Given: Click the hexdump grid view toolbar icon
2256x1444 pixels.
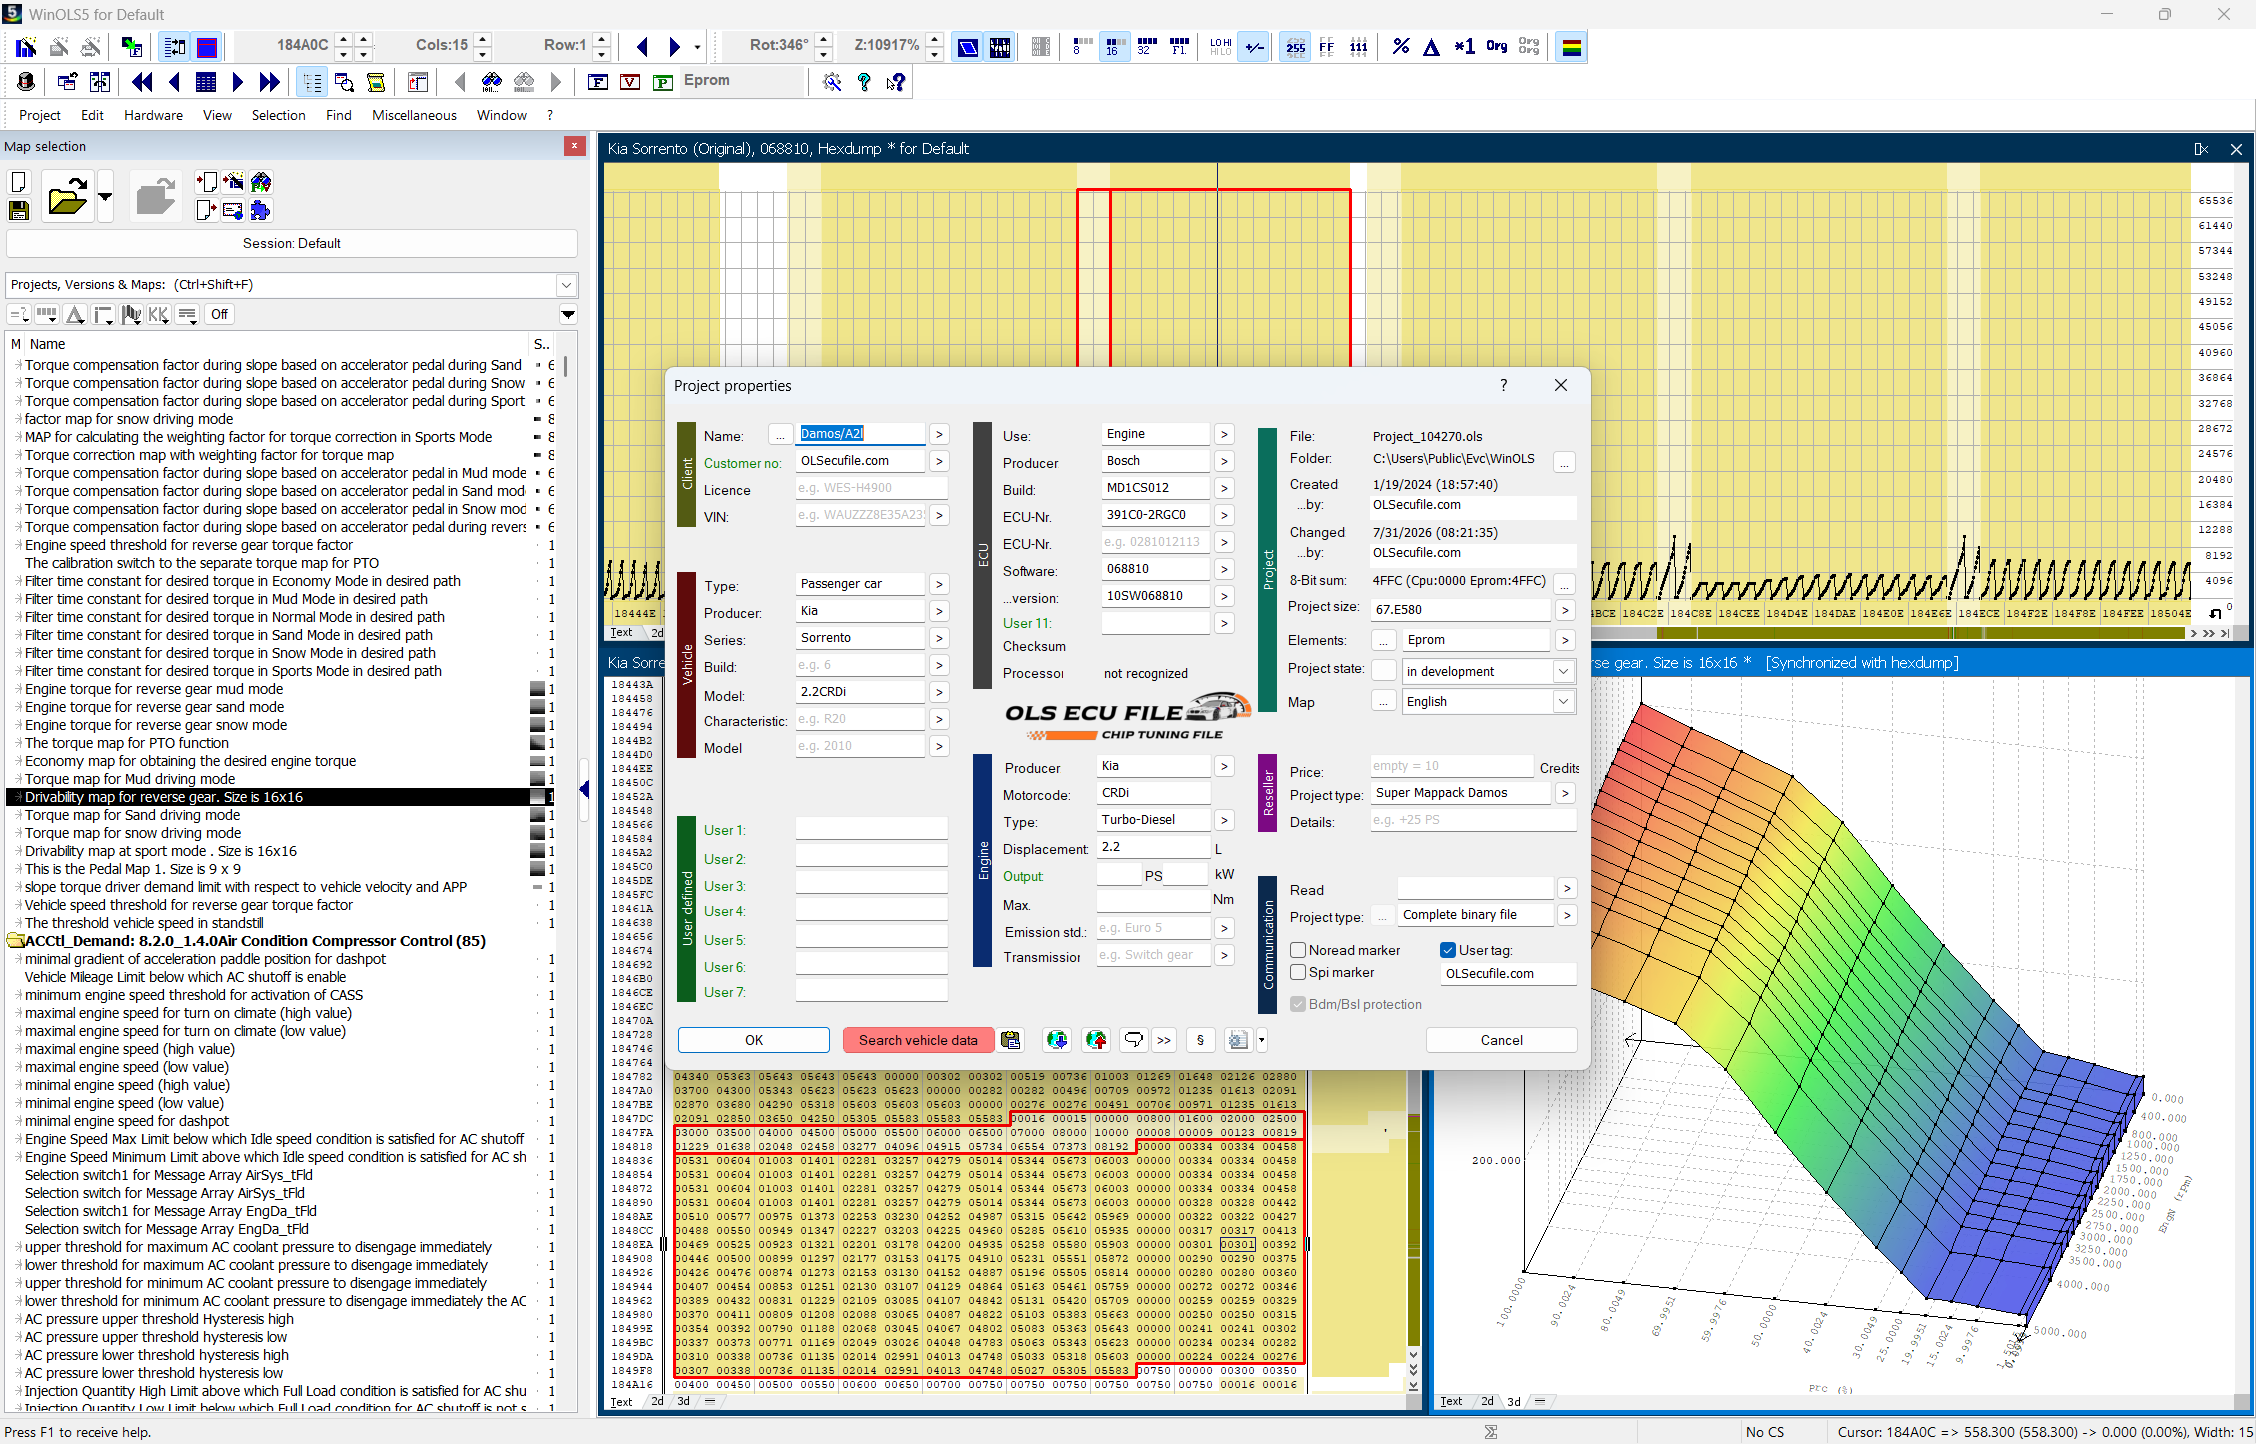Looking at the screenshot, I should [206, 82].
